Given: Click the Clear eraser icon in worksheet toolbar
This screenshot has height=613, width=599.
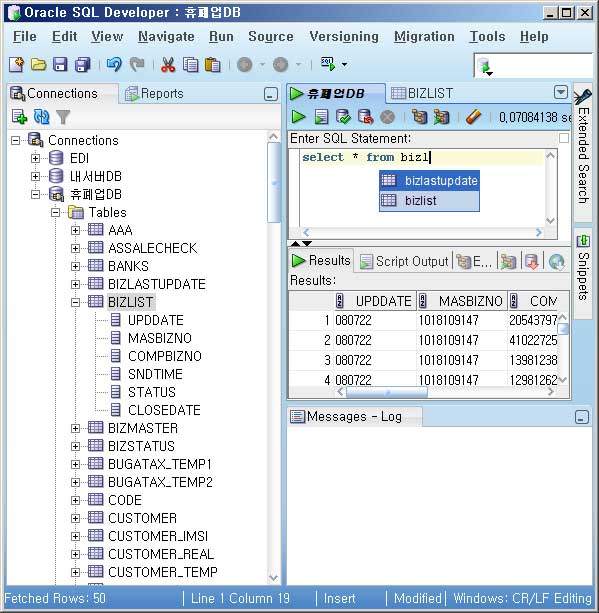Looking at the screenshot, I should [x=473, y=117].
